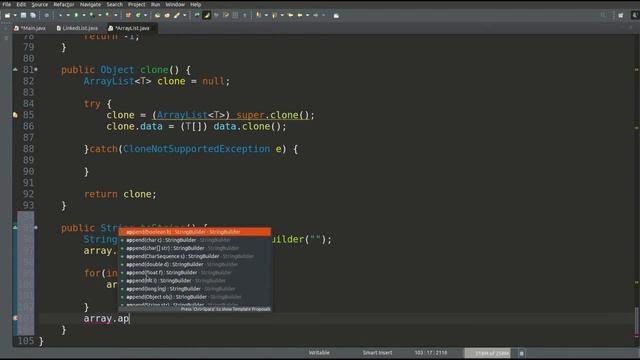Image resolution: width=640 pixels, height=360 pixels.
Task: Click the 'return clone;' statement line
Action: click(120, 194)
